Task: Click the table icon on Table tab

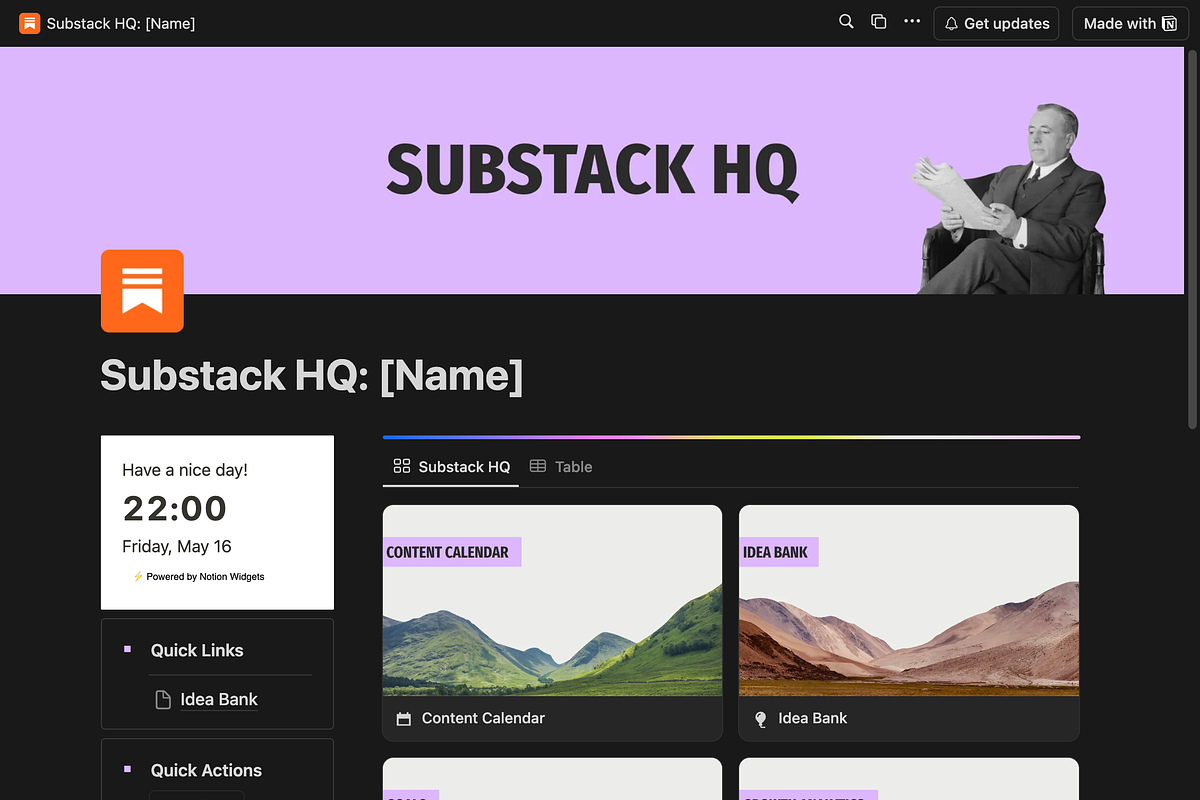Action: point(538,466)
